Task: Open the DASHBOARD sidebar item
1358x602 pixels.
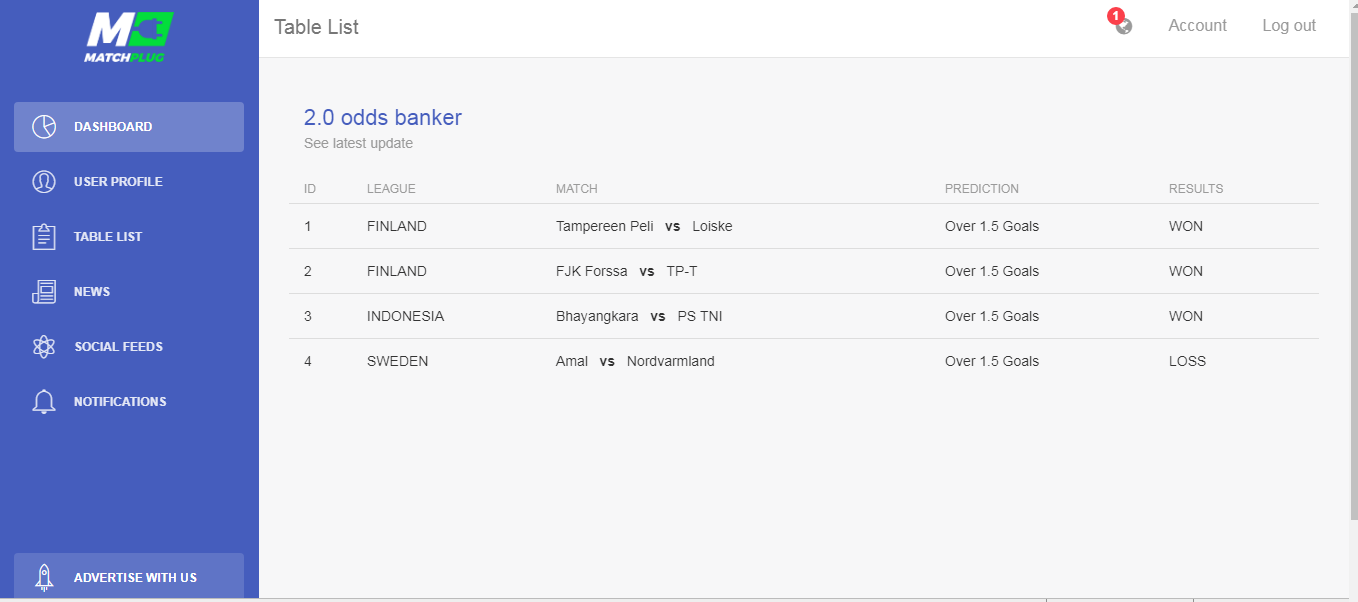Action: tap(129, 127)
